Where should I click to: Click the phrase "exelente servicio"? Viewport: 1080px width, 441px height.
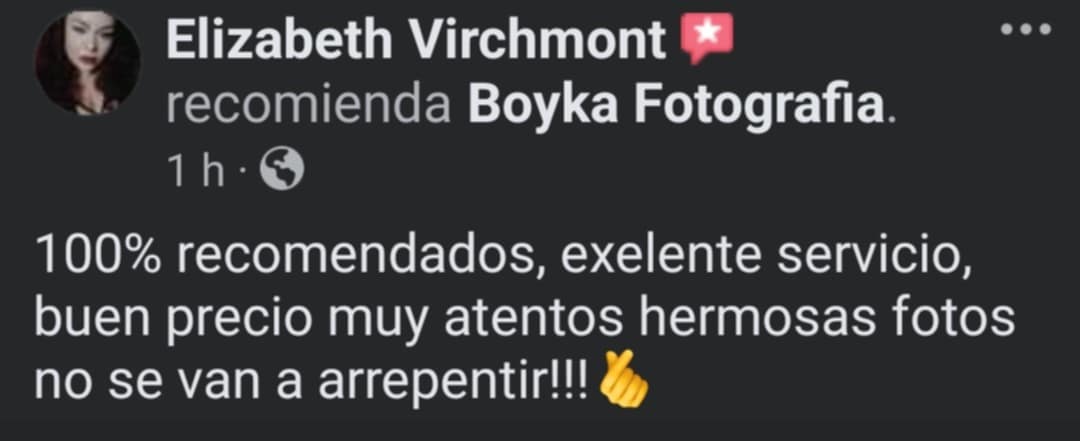pyautogui.click(x=766, y=257)
